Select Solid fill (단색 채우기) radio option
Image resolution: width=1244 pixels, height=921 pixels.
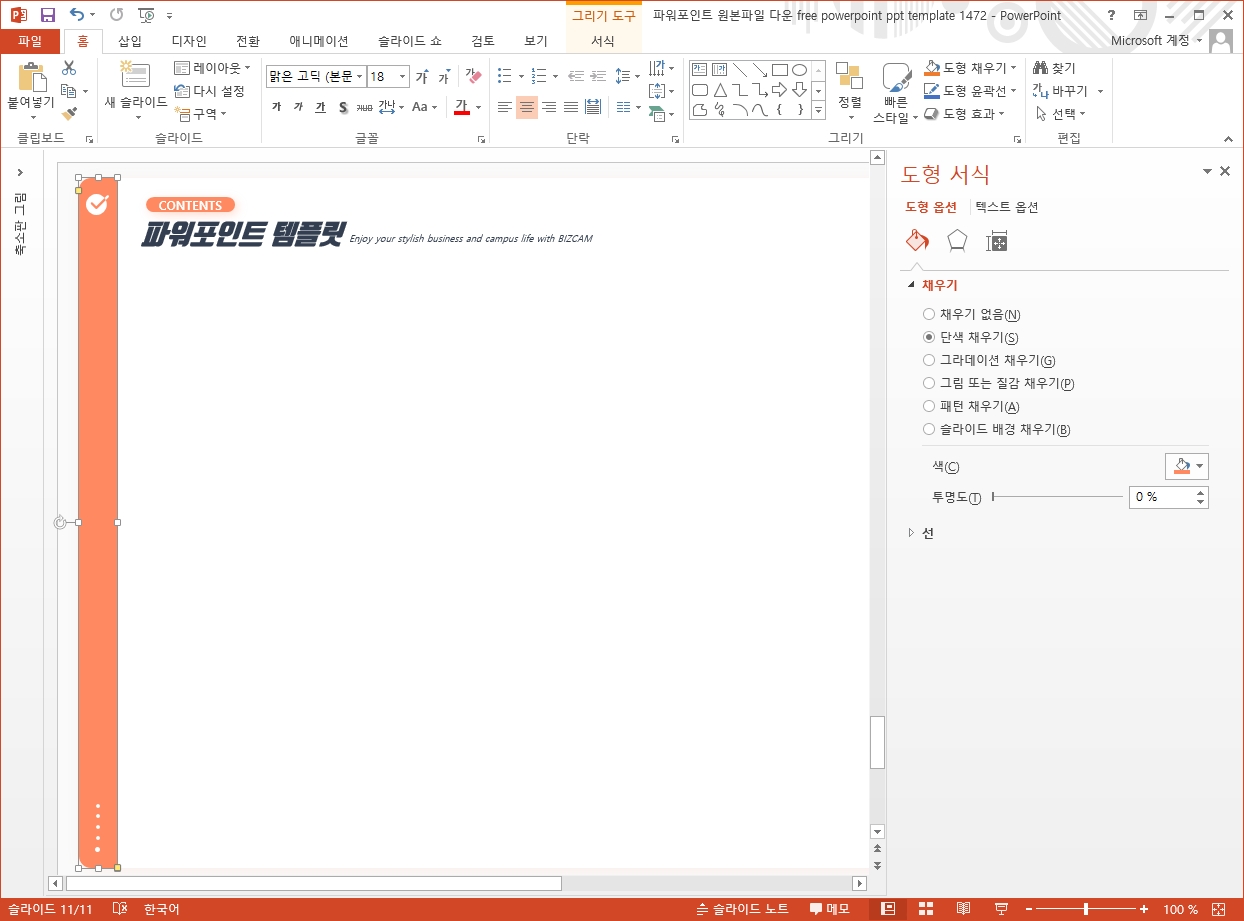click(971, 337)
